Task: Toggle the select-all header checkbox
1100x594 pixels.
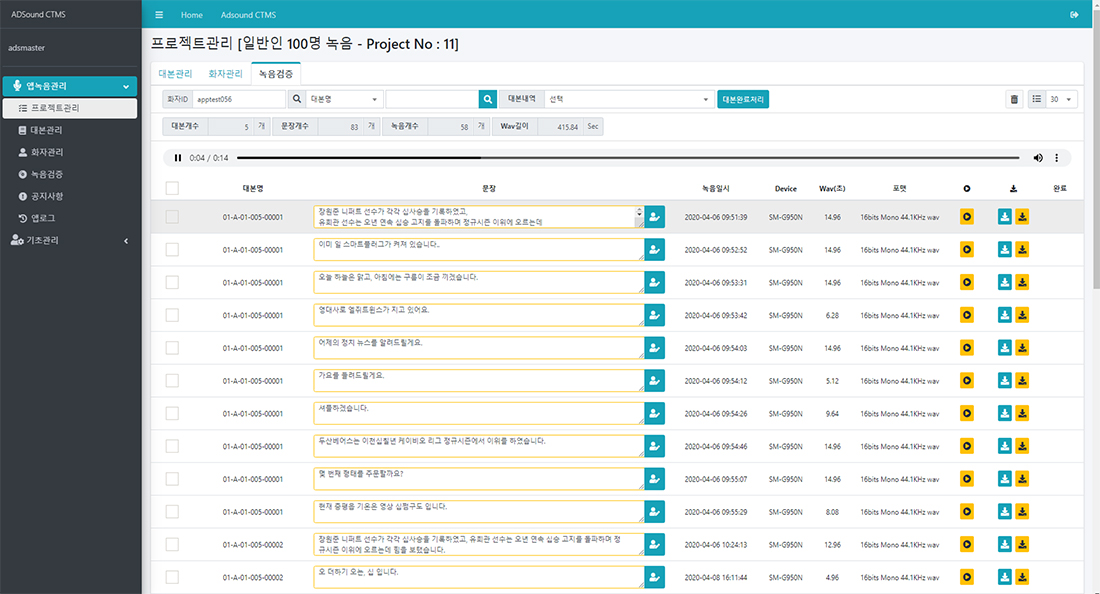Action: [x=172, y=188]
